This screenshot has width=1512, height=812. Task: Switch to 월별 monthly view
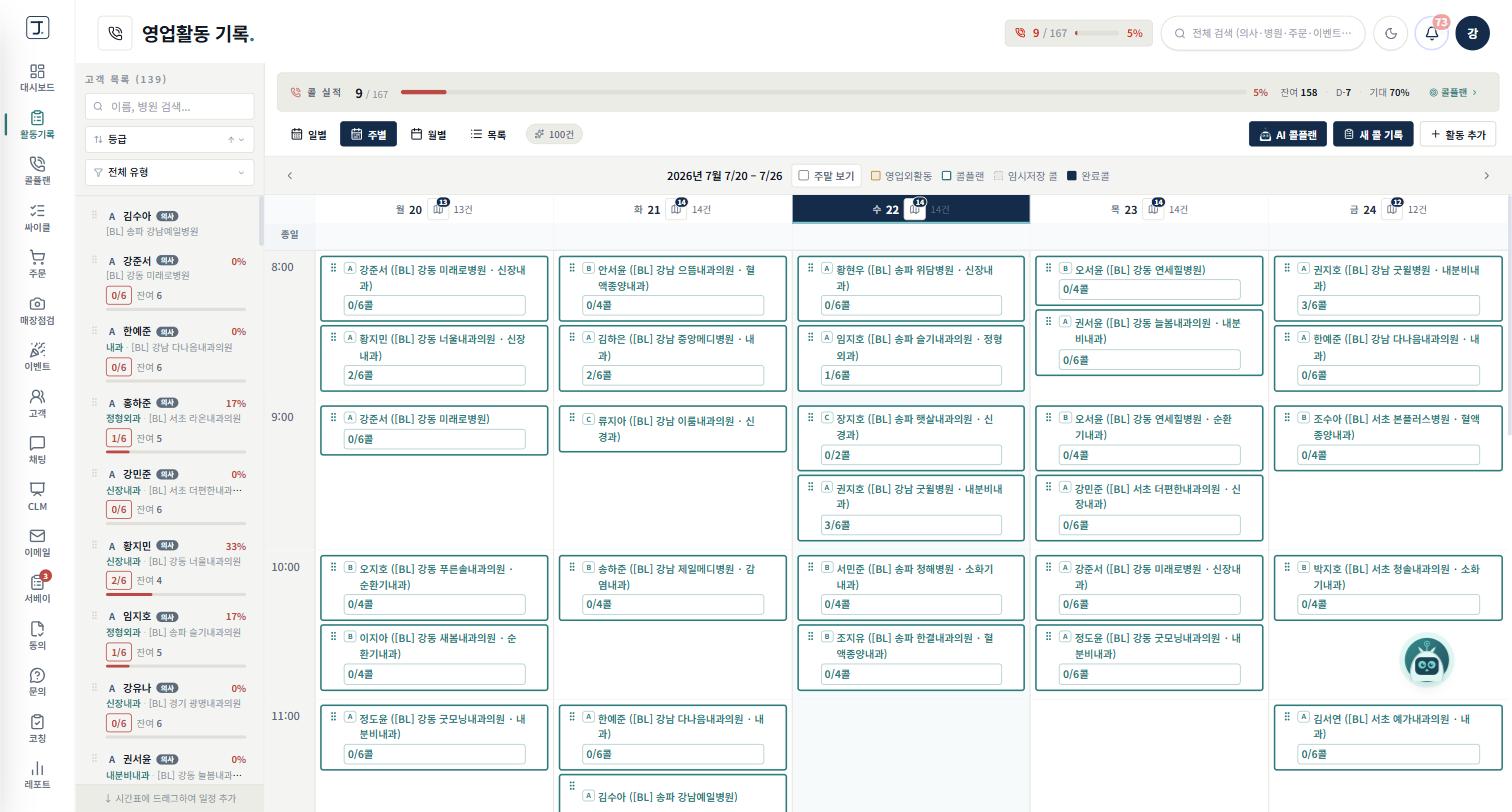[428, 134]
